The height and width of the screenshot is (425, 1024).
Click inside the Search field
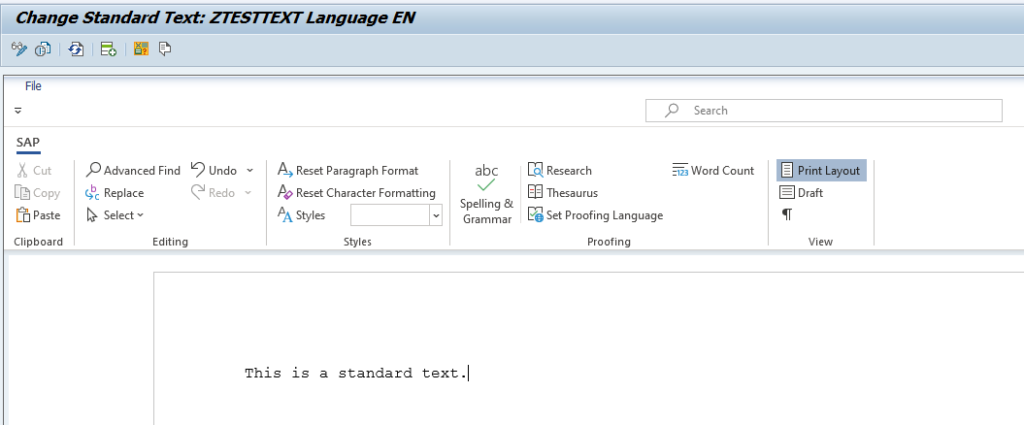pyautogui.click(x=824, y=110)
